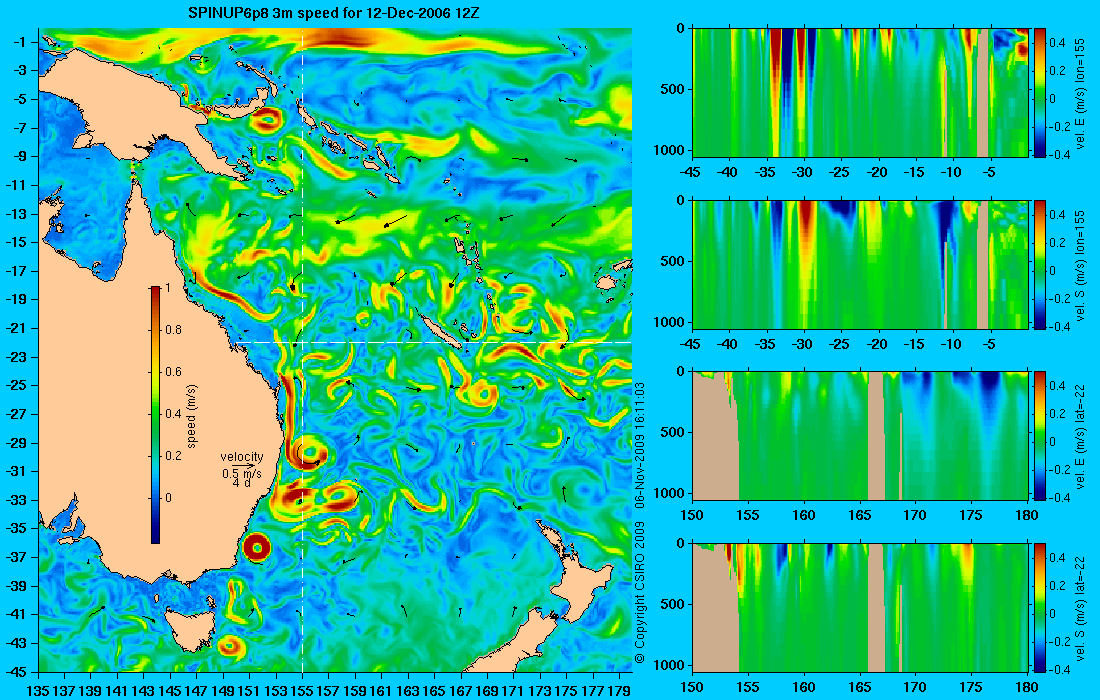
Task: Click colorbar of the vel. E lat=-22 panel
Action: pos(1039,436)
